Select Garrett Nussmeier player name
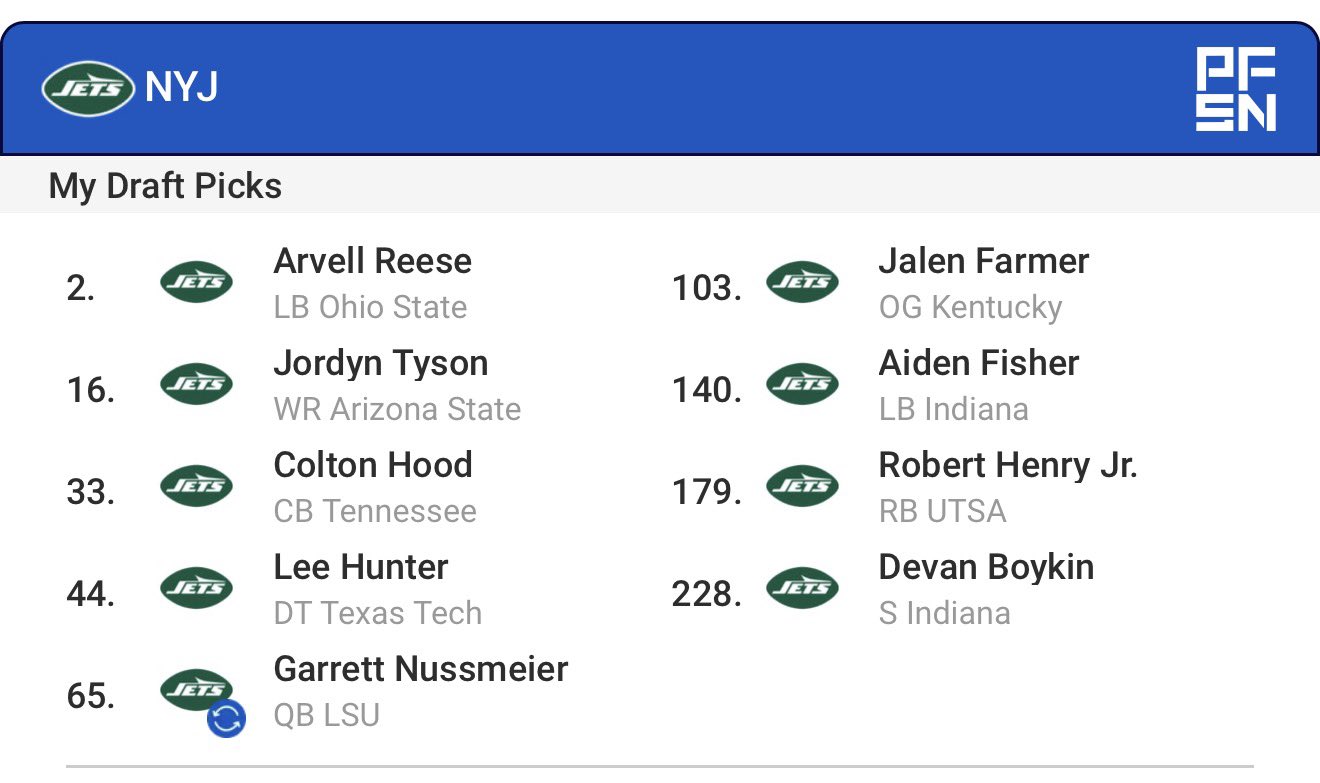Viewport: 1320px width, 783px height. pyautogui.click(x=421, y=669)
